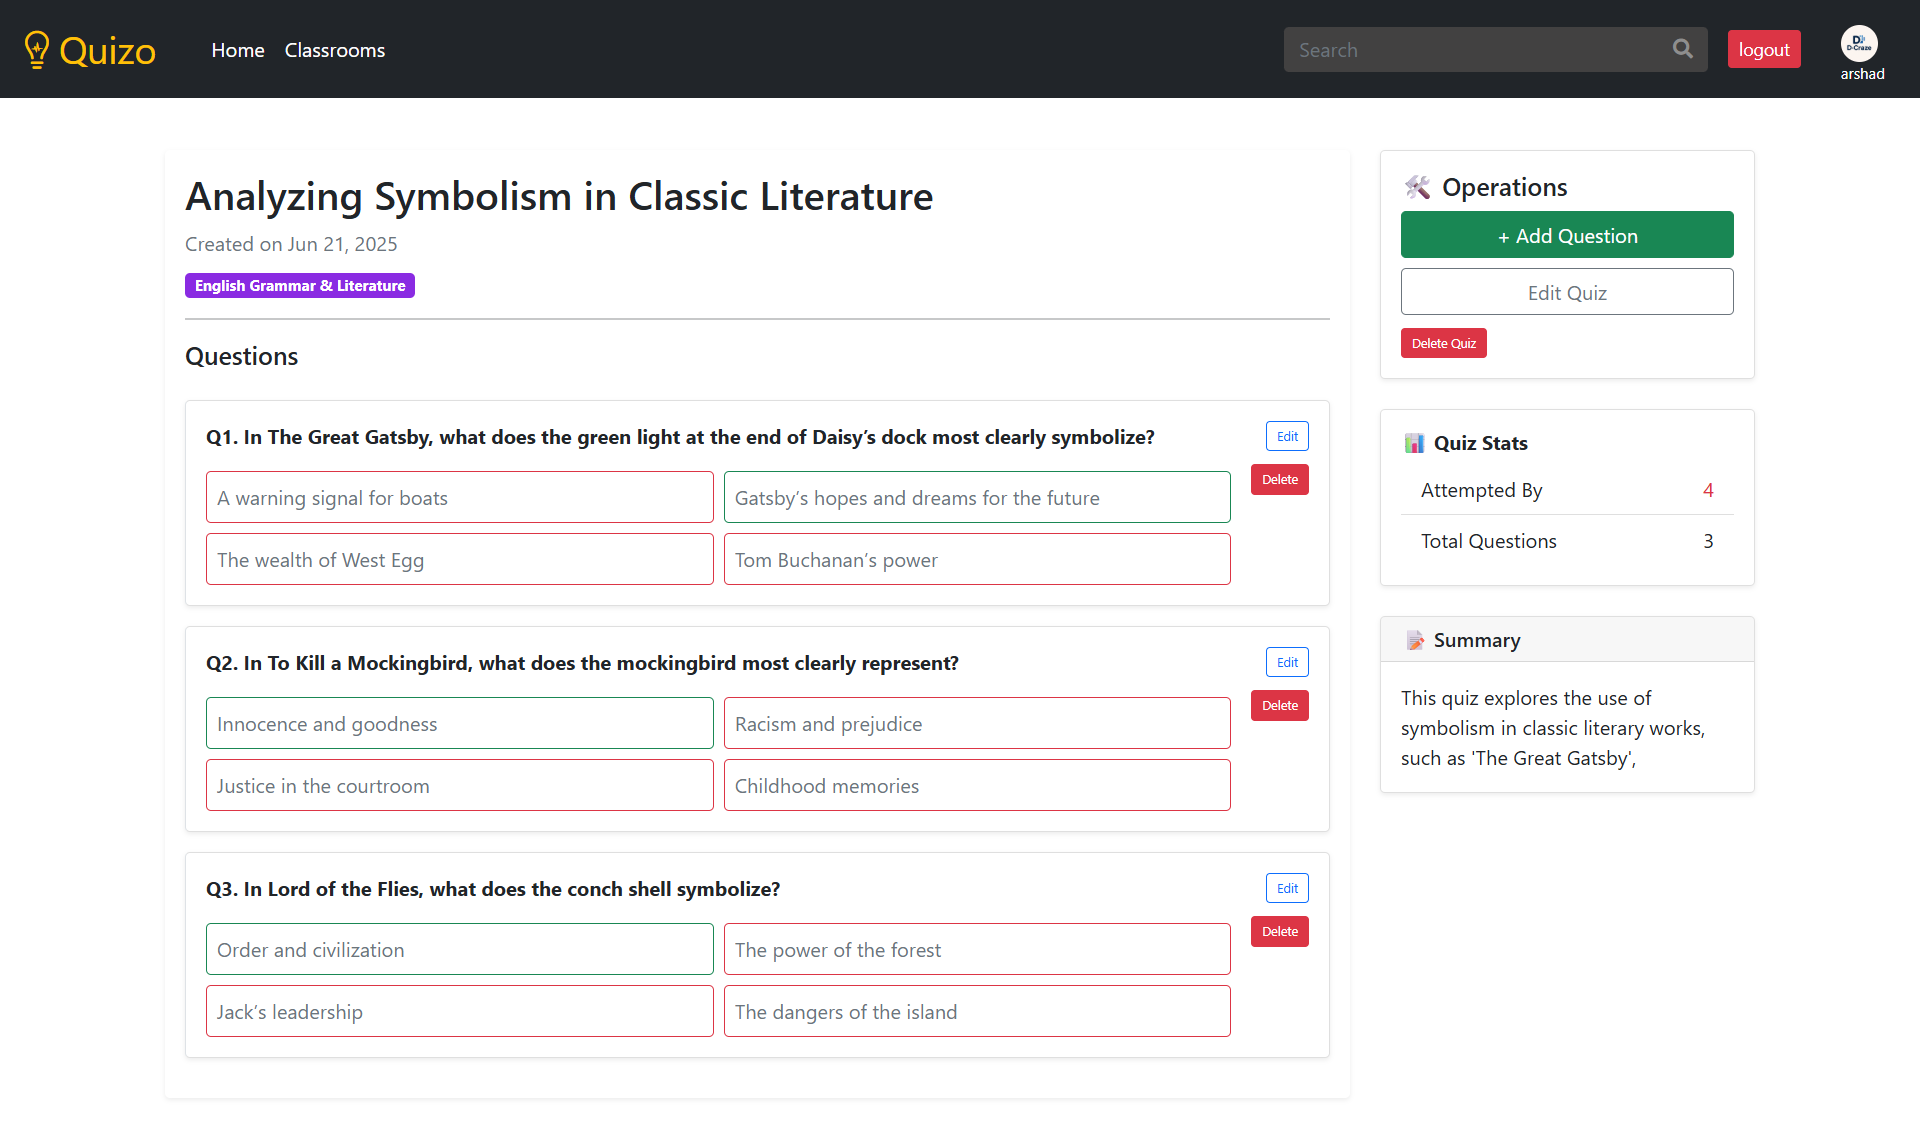Click the Summary notepad icon
This screenshot has height=1127, width=1920.
pyautogui.click(x=1414, y=640)
